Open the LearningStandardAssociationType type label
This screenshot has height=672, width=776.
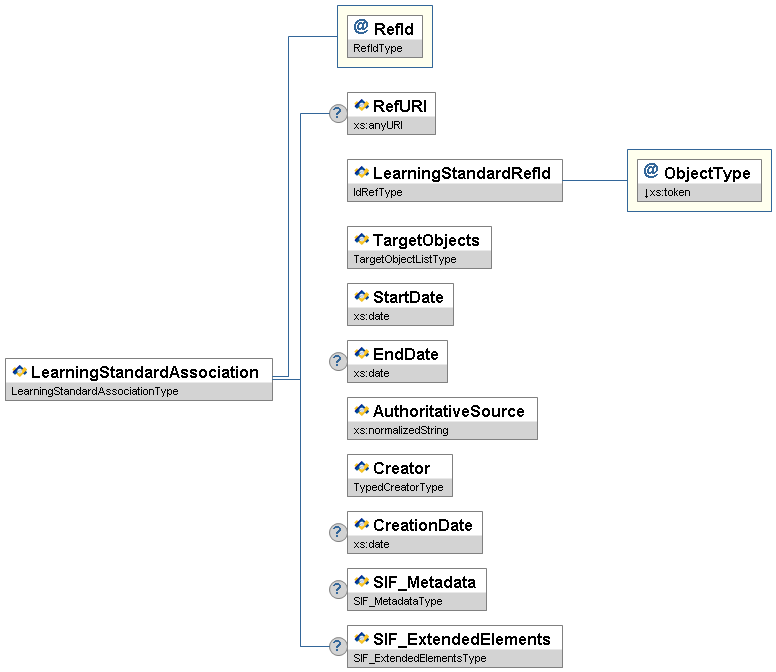[x=94, y=391]
